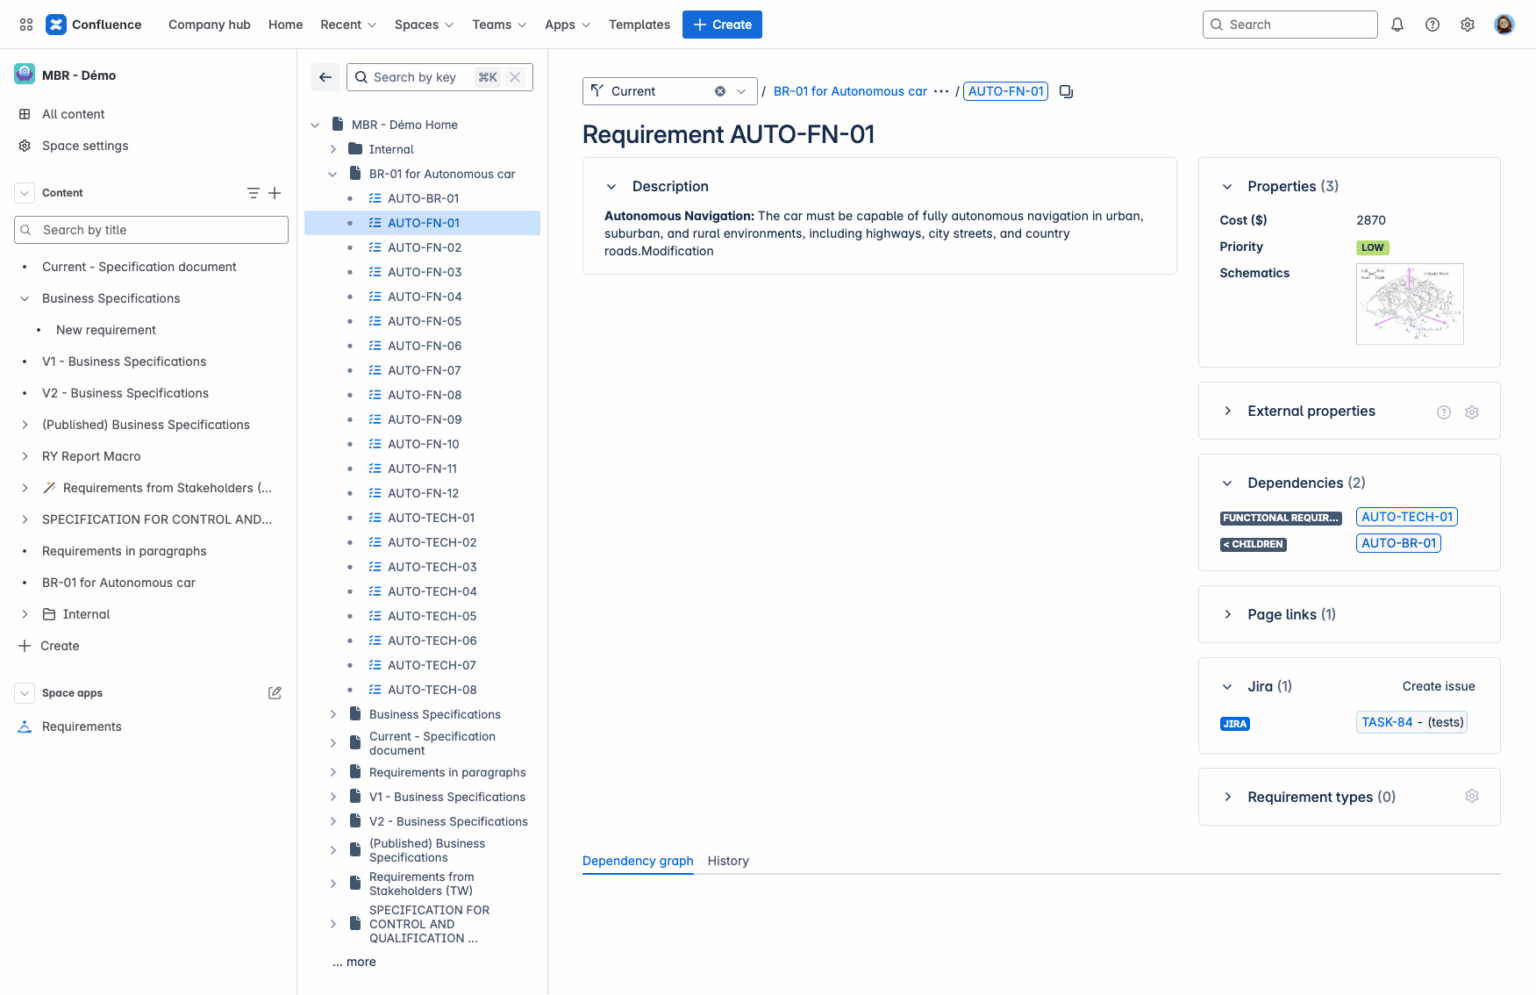
Task: Open Templates from the top navigation
Action: tap(639, 24)
